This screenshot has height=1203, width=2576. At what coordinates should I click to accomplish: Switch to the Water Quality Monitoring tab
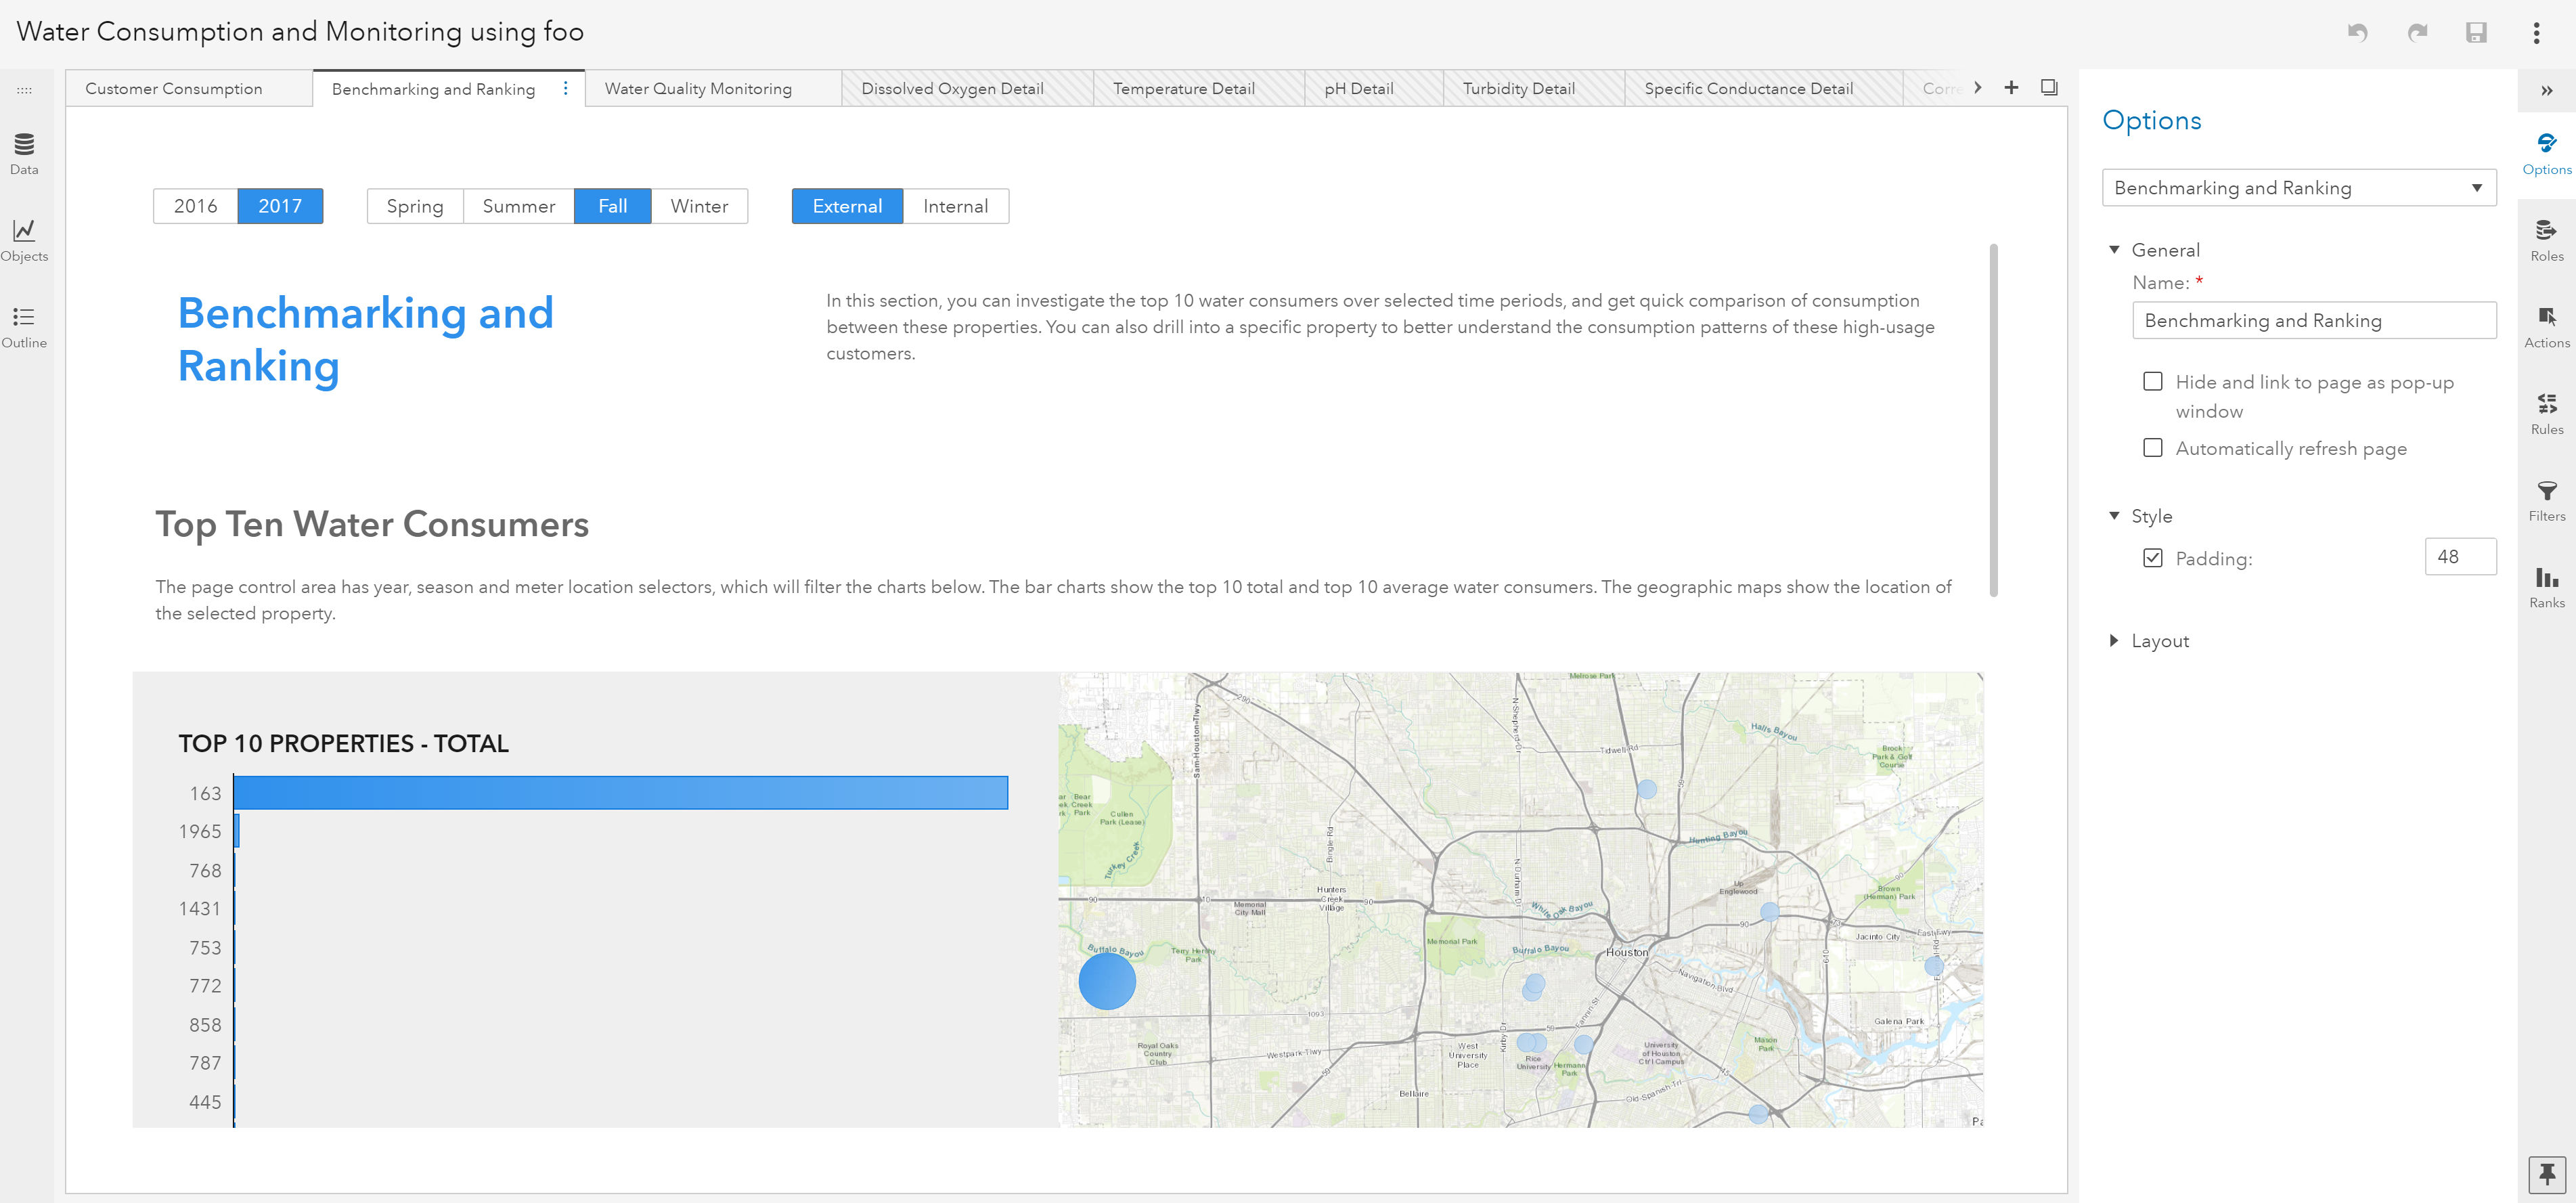click(698, 88)
